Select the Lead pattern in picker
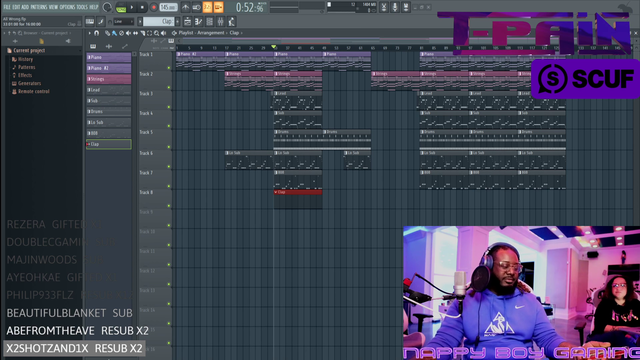The width and height of the screenshot is (640, 360). pyautogui.click(x=109, y=90)
